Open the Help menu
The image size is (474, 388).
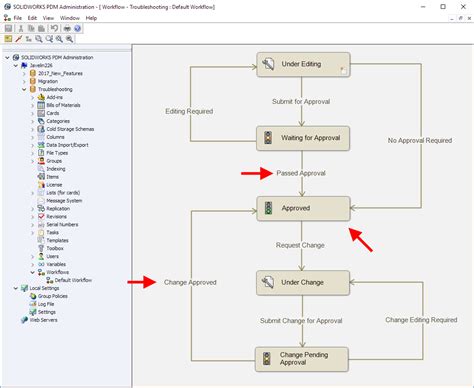click(x=91, y=18)
